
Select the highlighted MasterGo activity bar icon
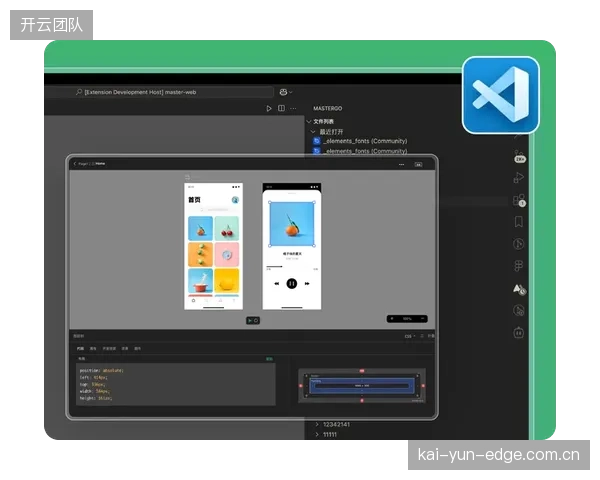pyautogui.click(x=519, y=289)
